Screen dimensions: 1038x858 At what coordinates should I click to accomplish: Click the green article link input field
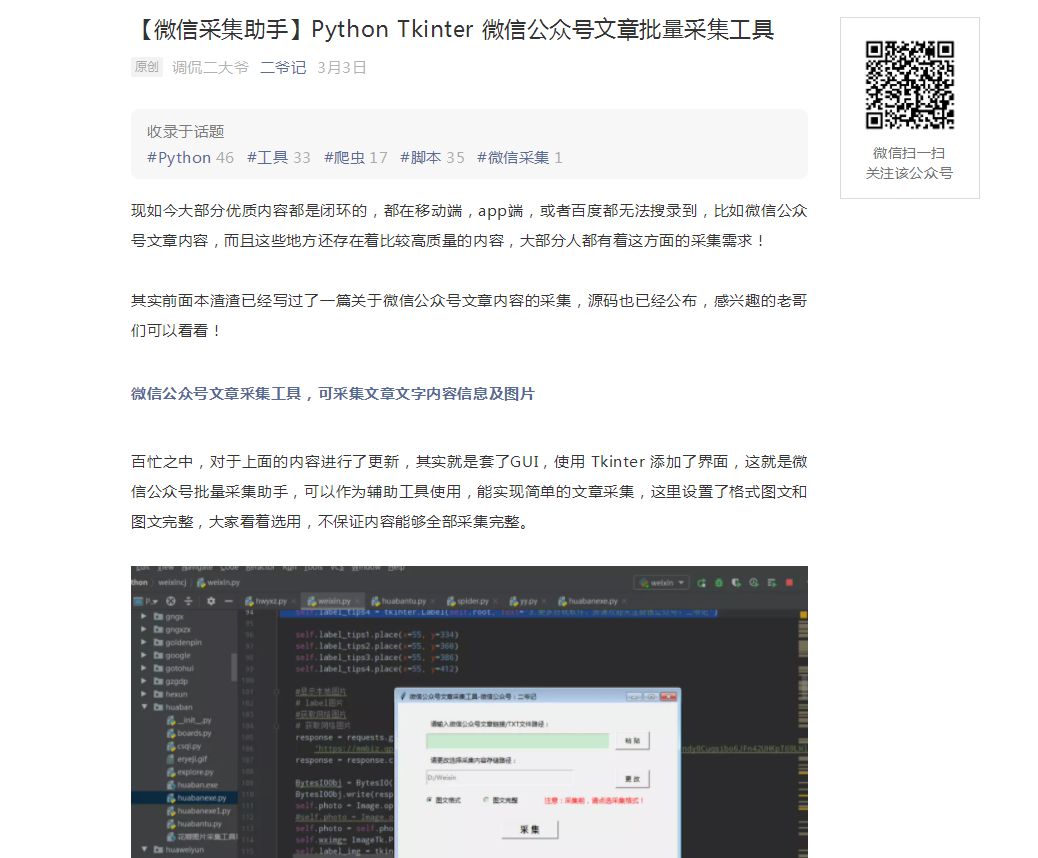click(x=518, y=741)
